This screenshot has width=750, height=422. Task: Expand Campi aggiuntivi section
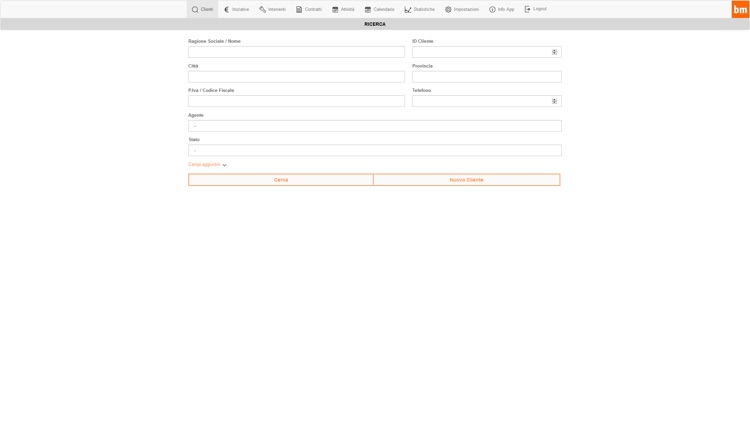coord(207,165)
